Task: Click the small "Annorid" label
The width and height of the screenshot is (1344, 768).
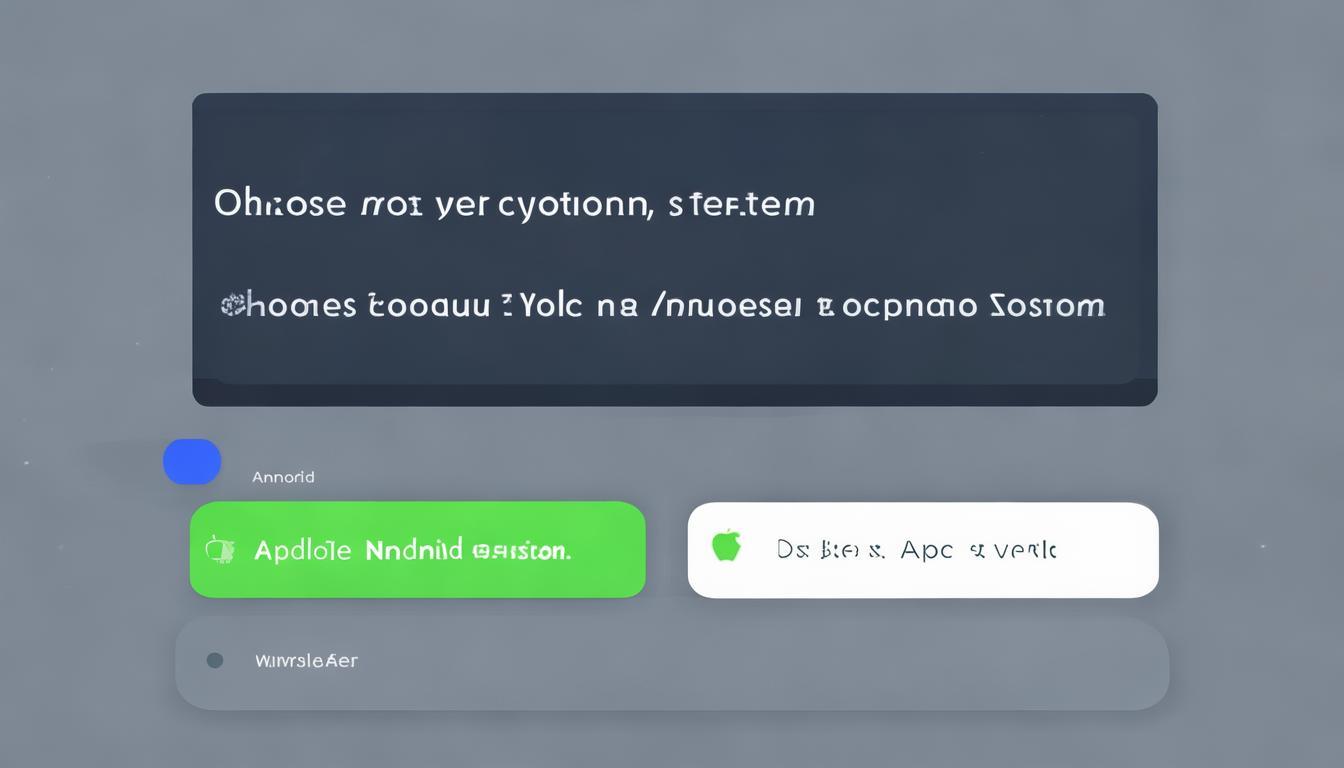Action: (x=283, y=477)
